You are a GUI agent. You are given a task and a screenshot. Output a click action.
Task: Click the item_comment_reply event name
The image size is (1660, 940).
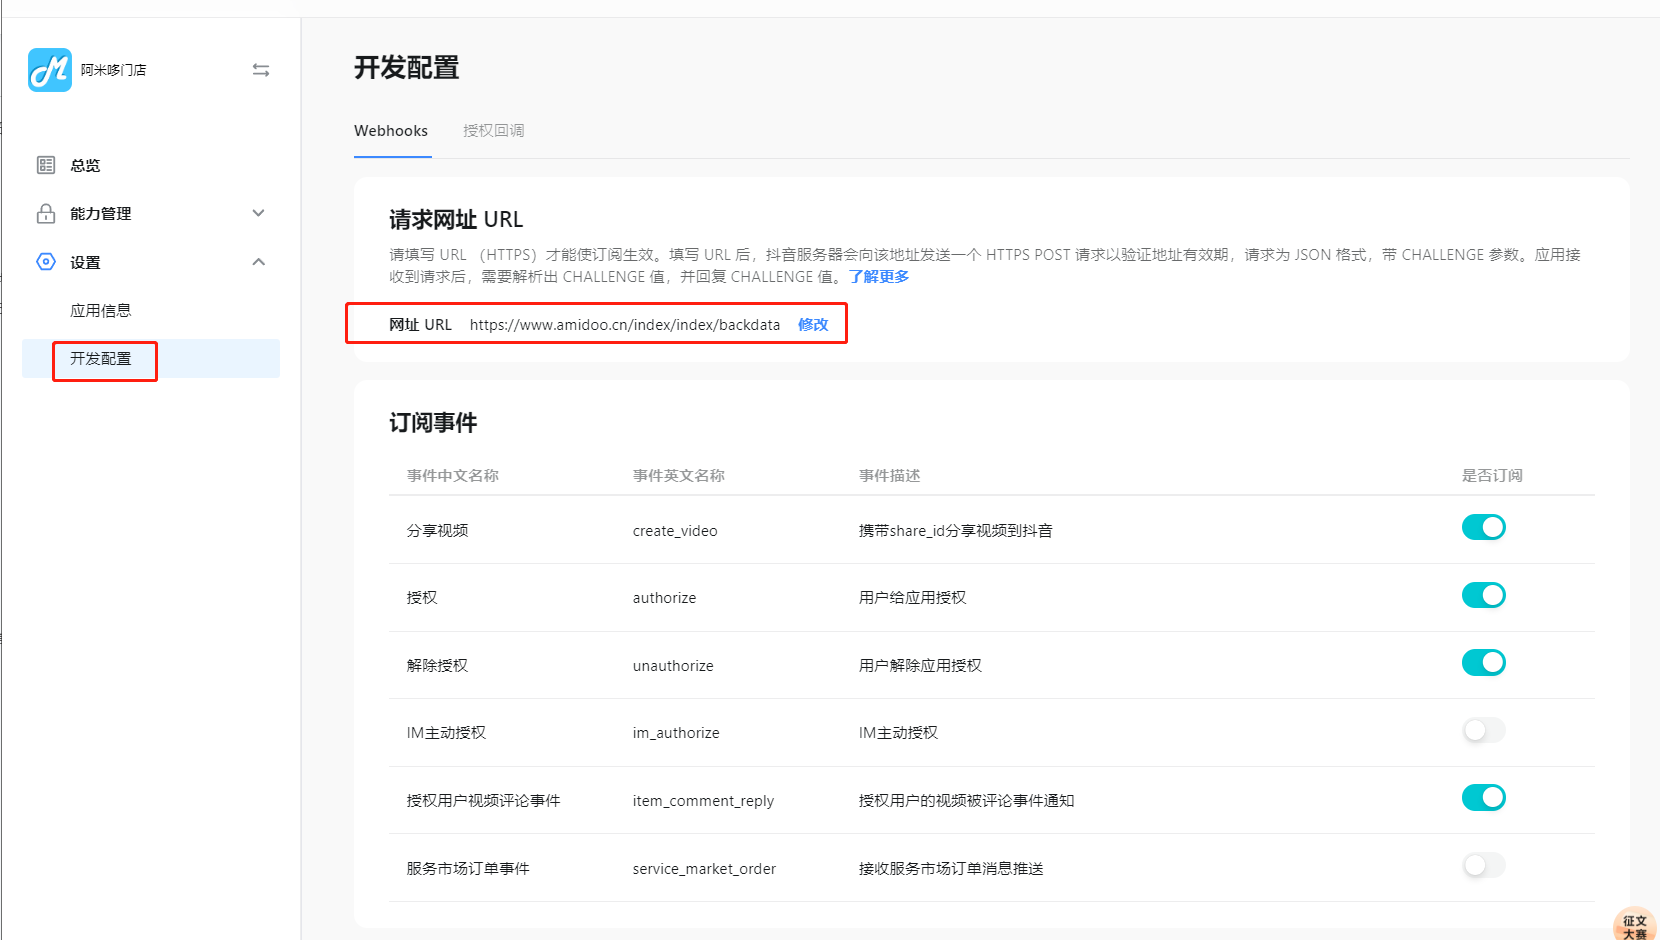point(704,801)
